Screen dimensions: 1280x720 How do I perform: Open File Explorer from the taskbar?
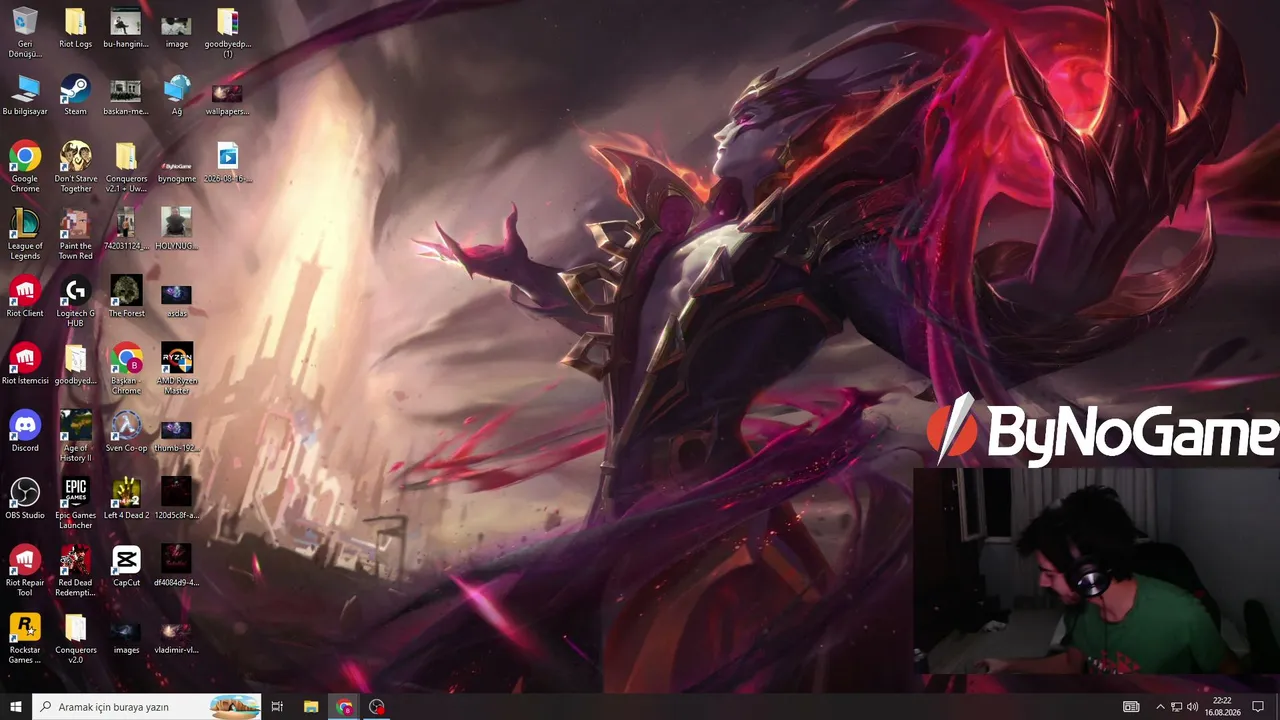311,707
